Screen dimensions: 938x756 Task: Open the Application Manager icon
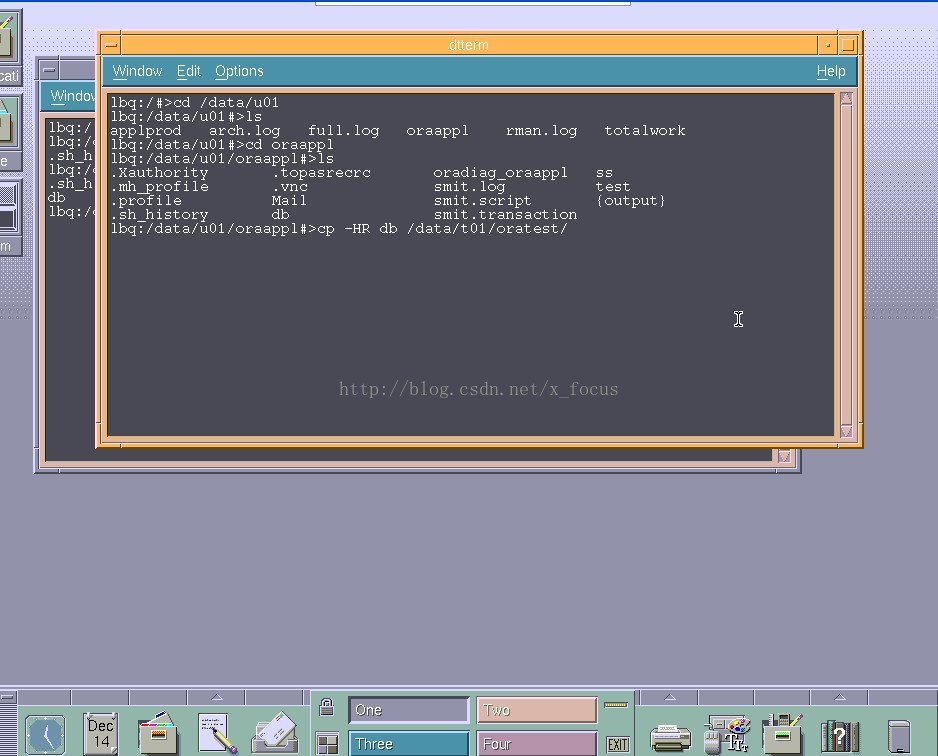point(782,733)
